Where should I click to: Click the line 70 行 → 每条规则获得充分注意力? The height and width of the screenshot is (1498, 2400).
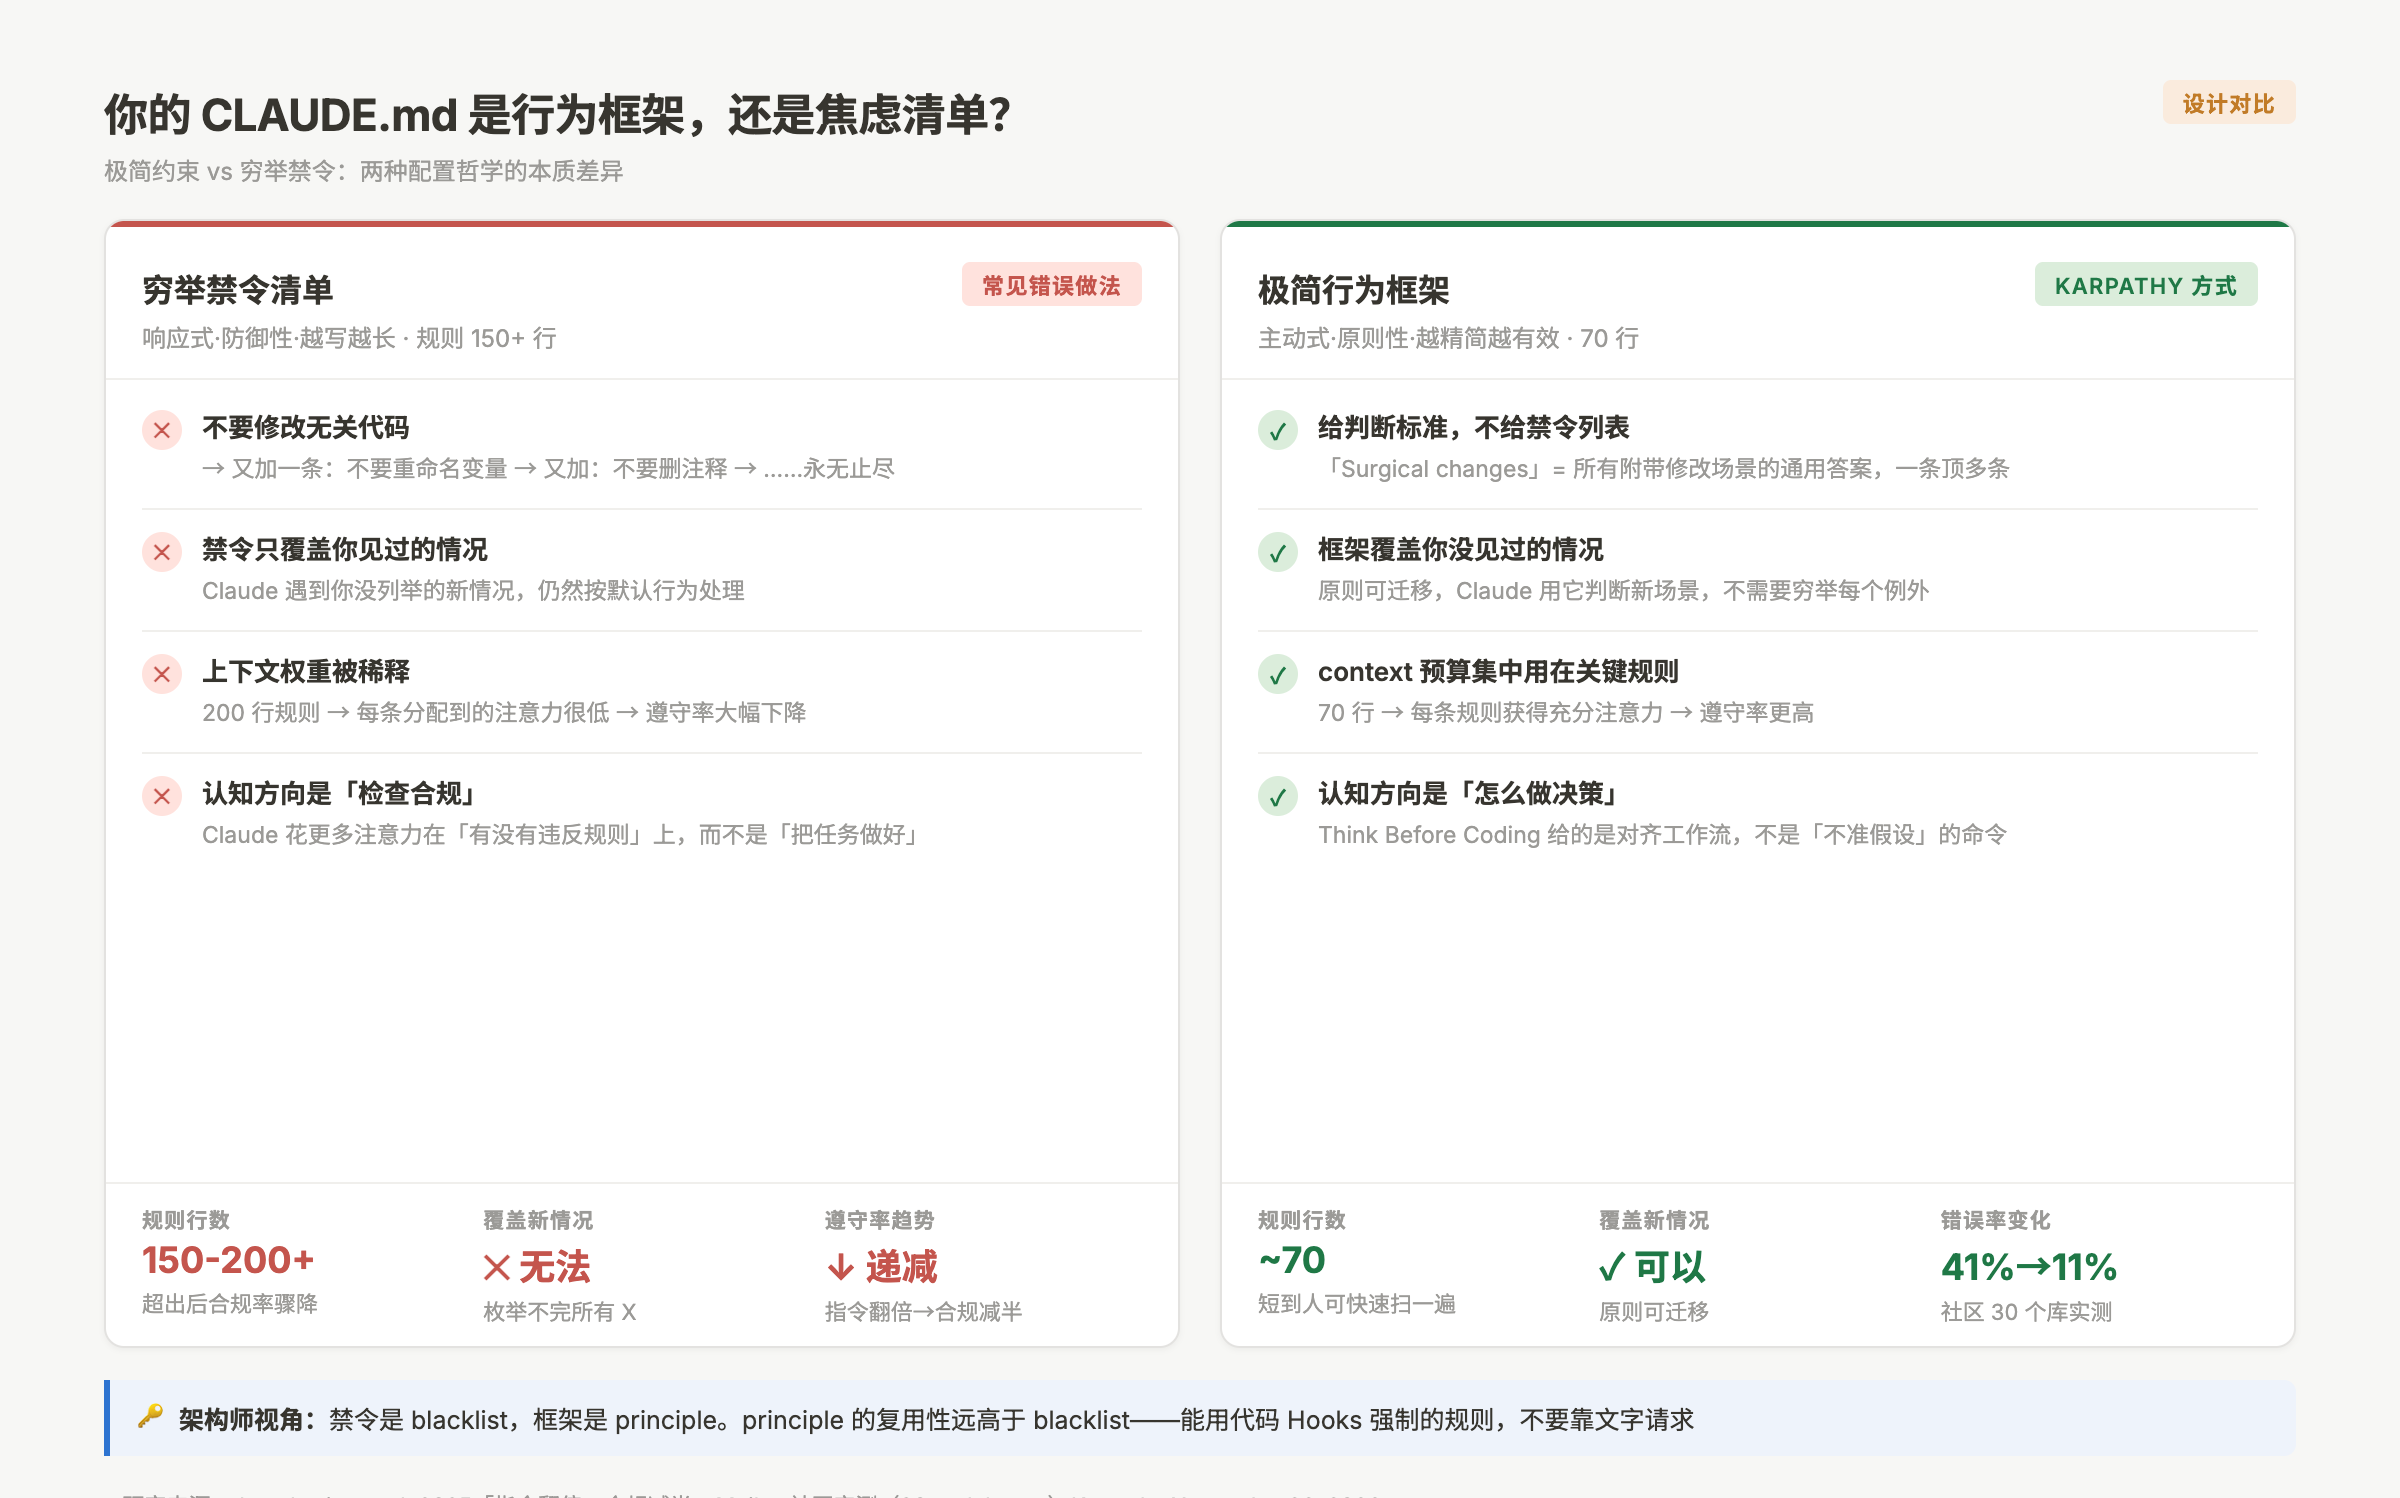(x=1566, y=712)
